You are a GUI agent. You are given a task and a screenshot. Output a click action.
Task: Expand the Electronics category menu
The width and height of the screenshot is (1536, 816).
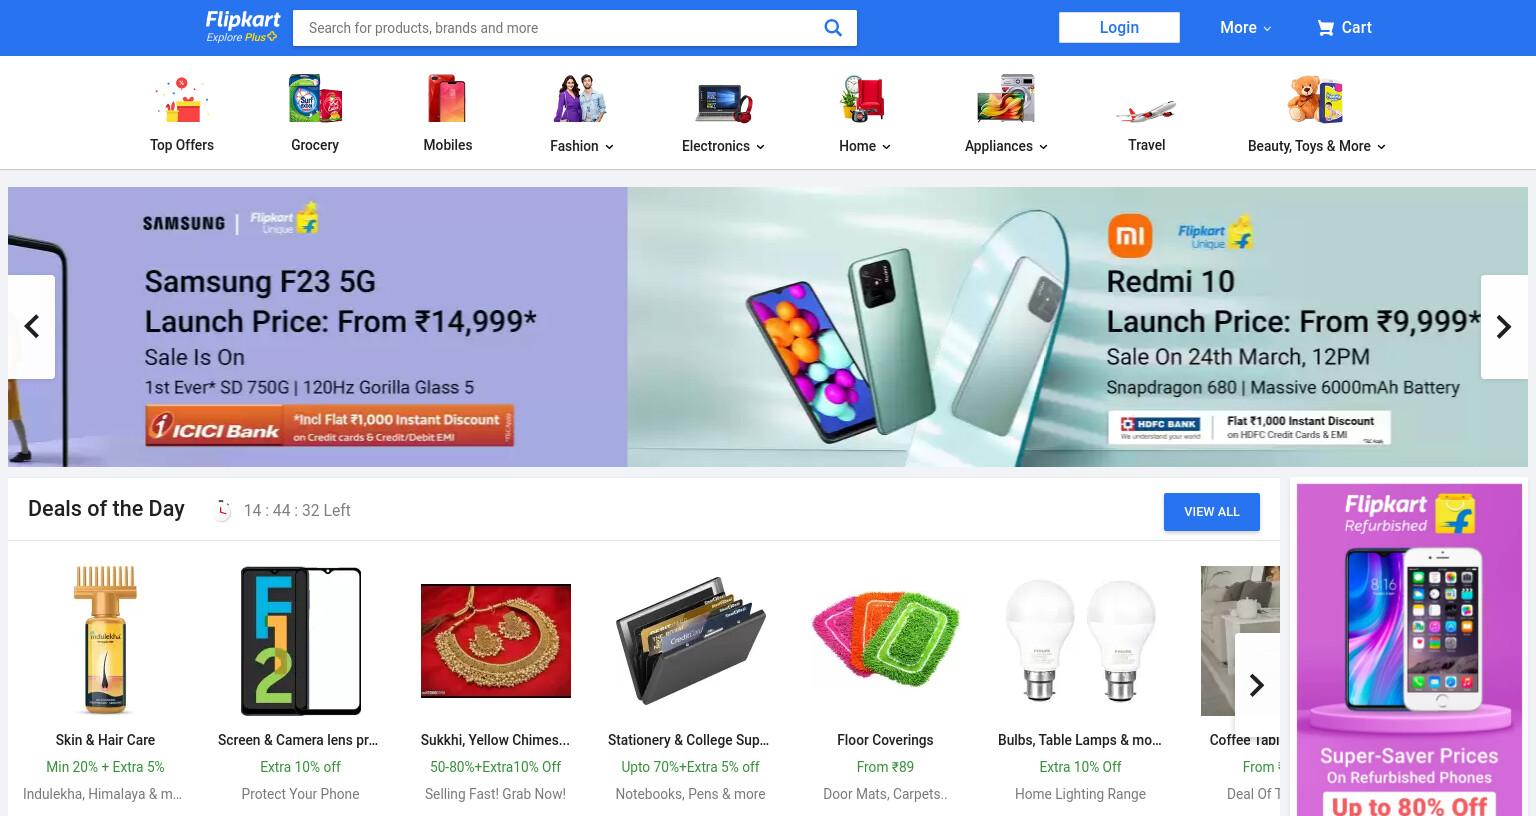click(723, 146)
